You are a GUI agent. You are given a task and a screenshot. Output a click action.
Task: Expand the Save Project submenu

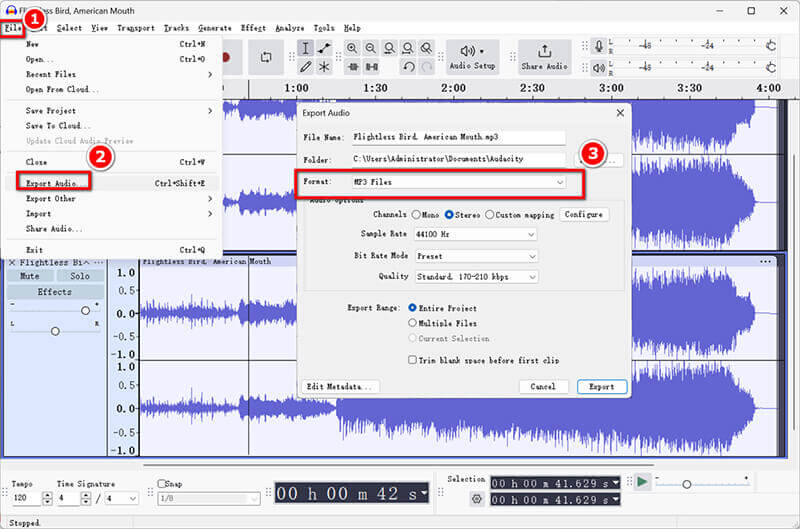click(x=113, y=111)
